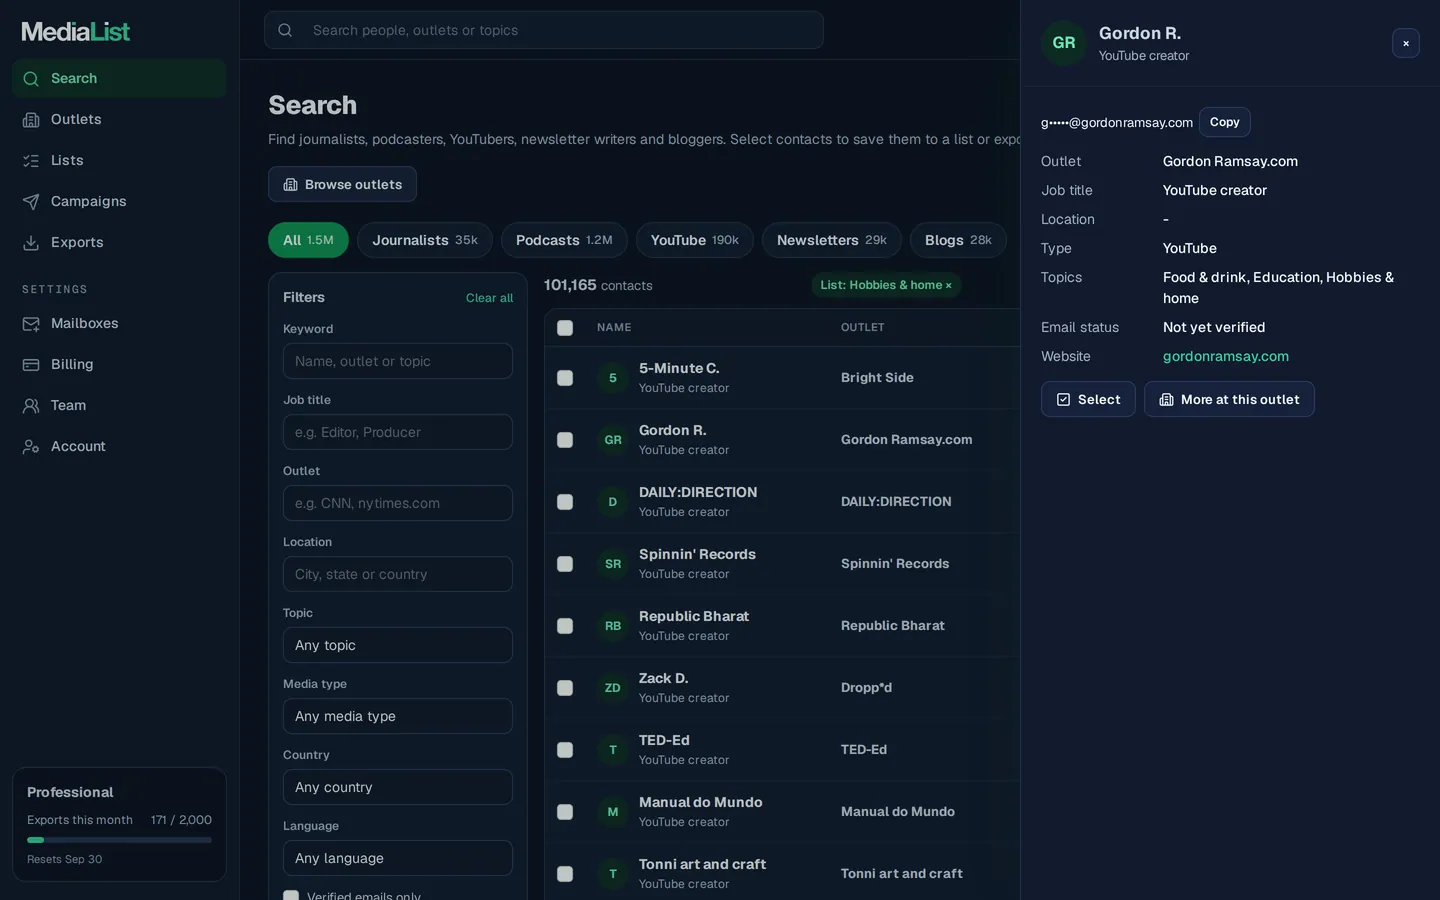
Task: Check the DAILY:DIRECTION row checkbox
Action: point(565,502)
